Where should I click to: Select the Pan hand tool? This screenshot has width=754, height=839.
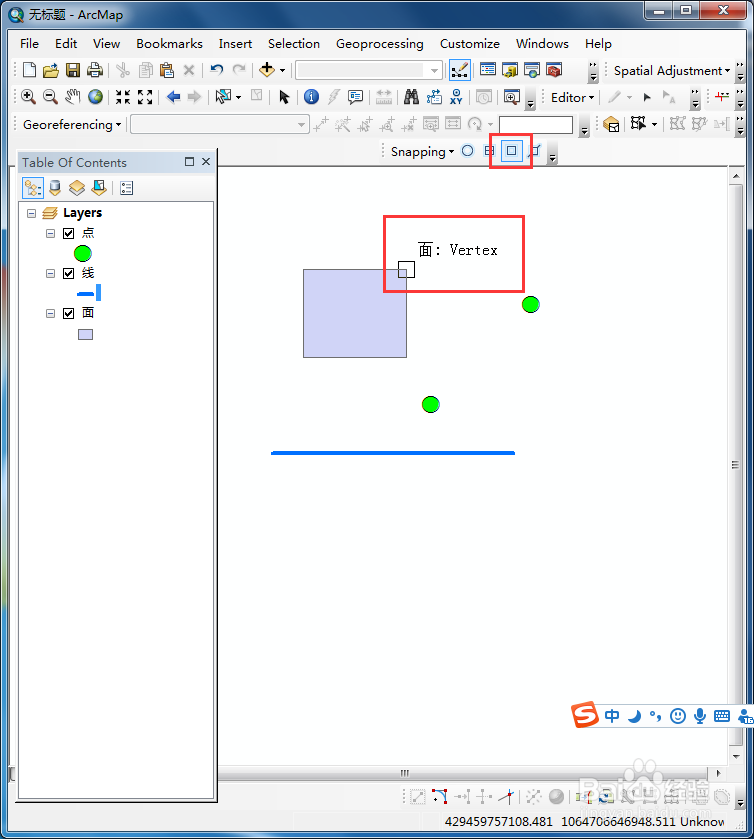[73, 97]
